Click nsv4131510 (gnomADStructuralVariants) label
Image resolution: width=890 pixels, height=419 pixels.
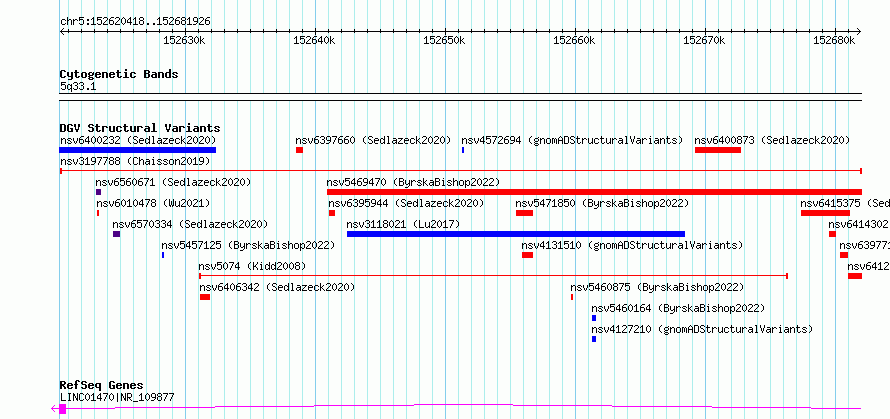[x=632, y=245]
